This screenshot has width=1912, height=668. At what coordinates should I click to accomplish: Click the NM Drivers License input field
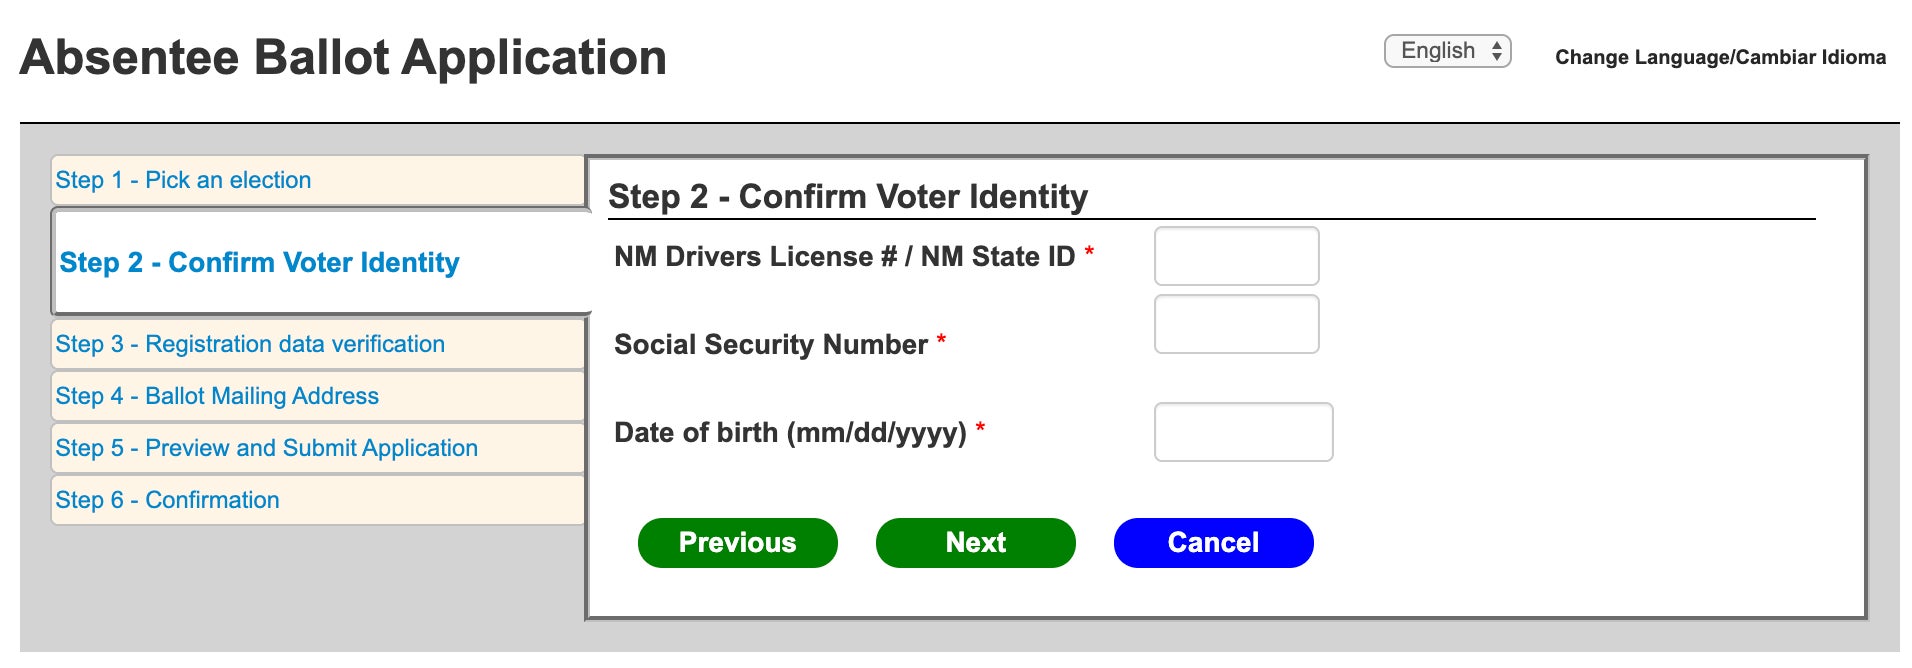click(x=1236, y=257)
